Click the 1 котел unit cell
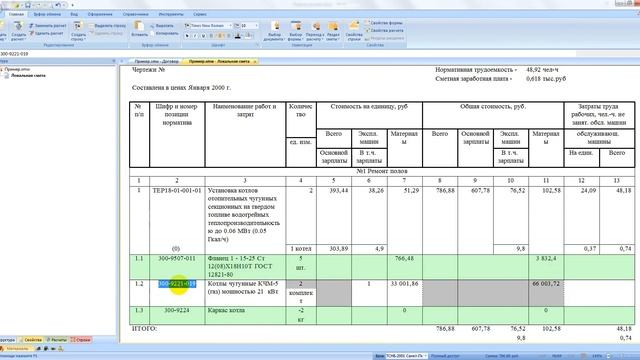640x360 pixels. [x=301, y=249]
